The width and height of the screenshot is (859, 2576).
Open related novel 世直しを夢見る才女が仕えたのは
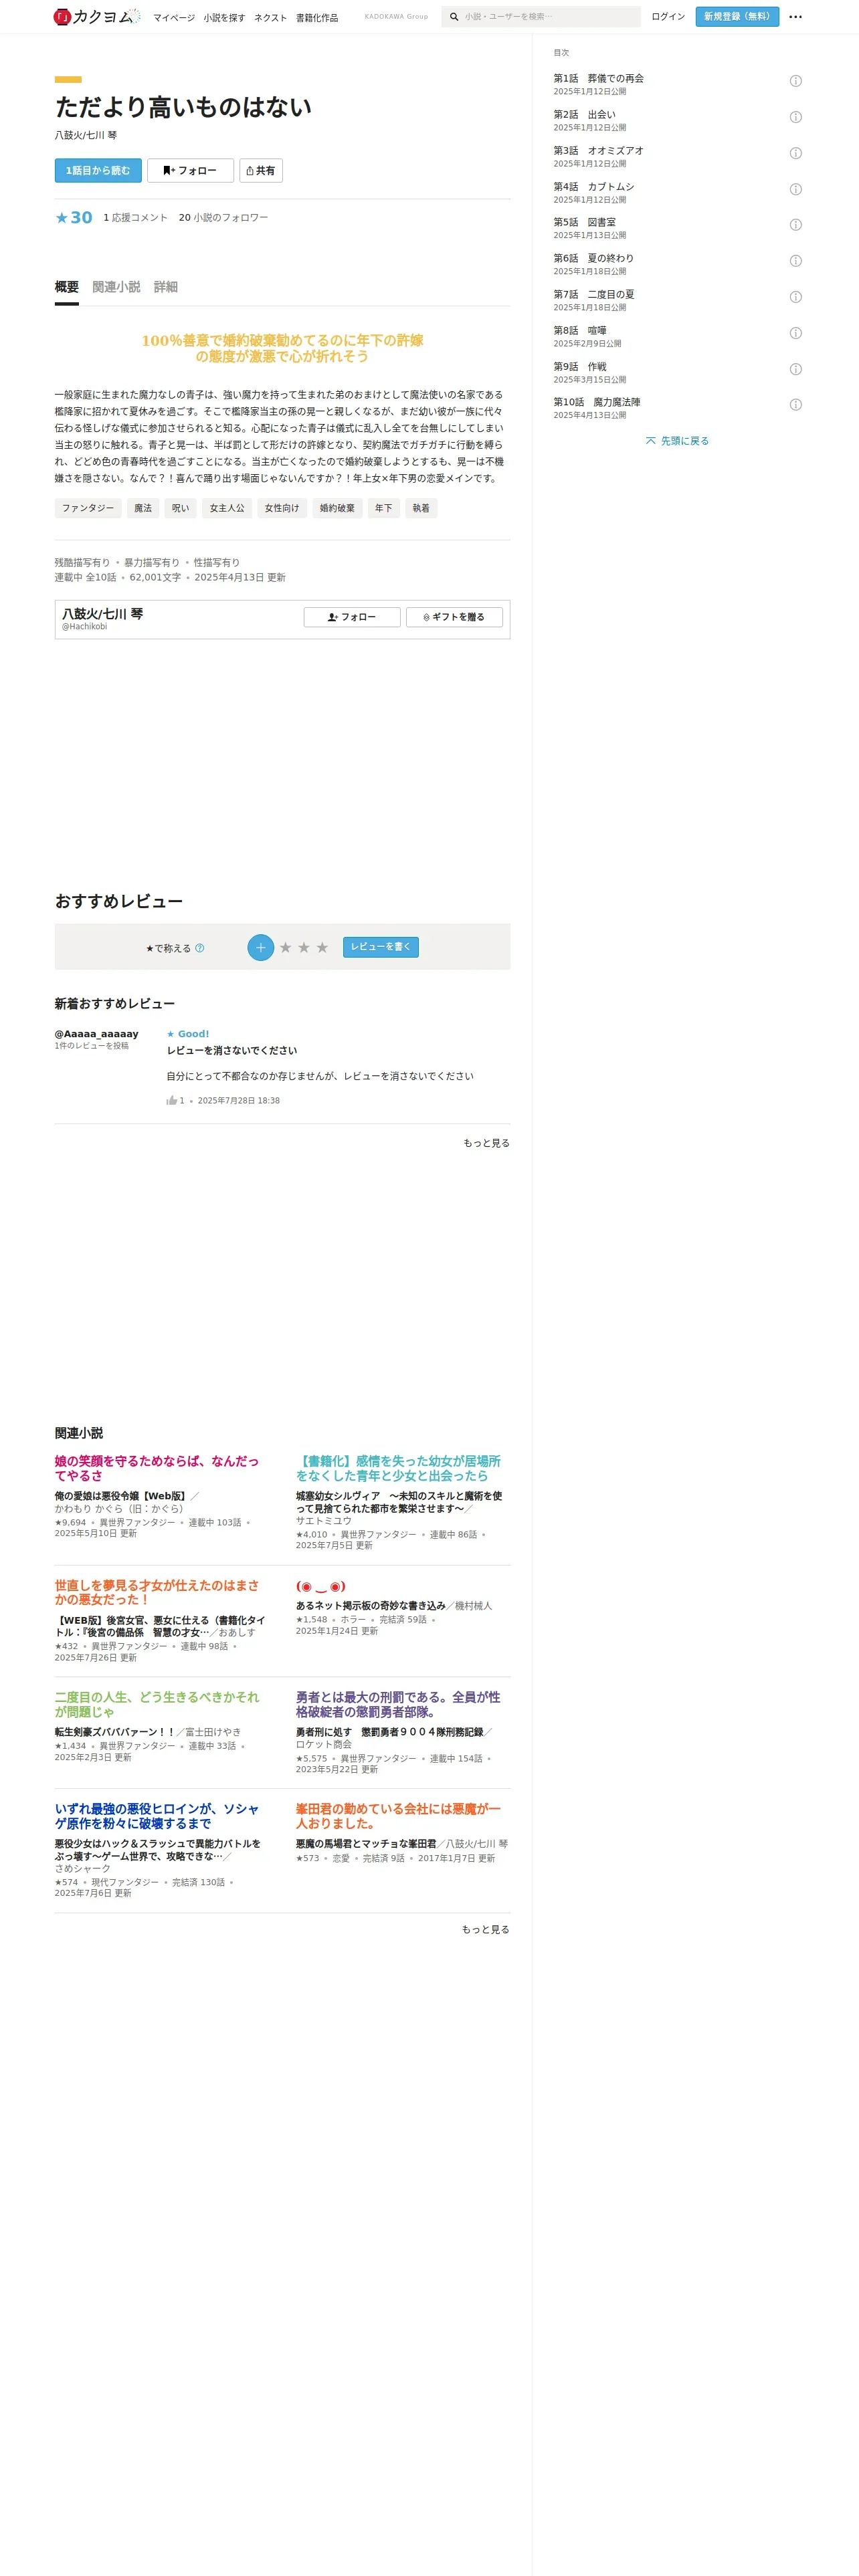click(157, 1592)
